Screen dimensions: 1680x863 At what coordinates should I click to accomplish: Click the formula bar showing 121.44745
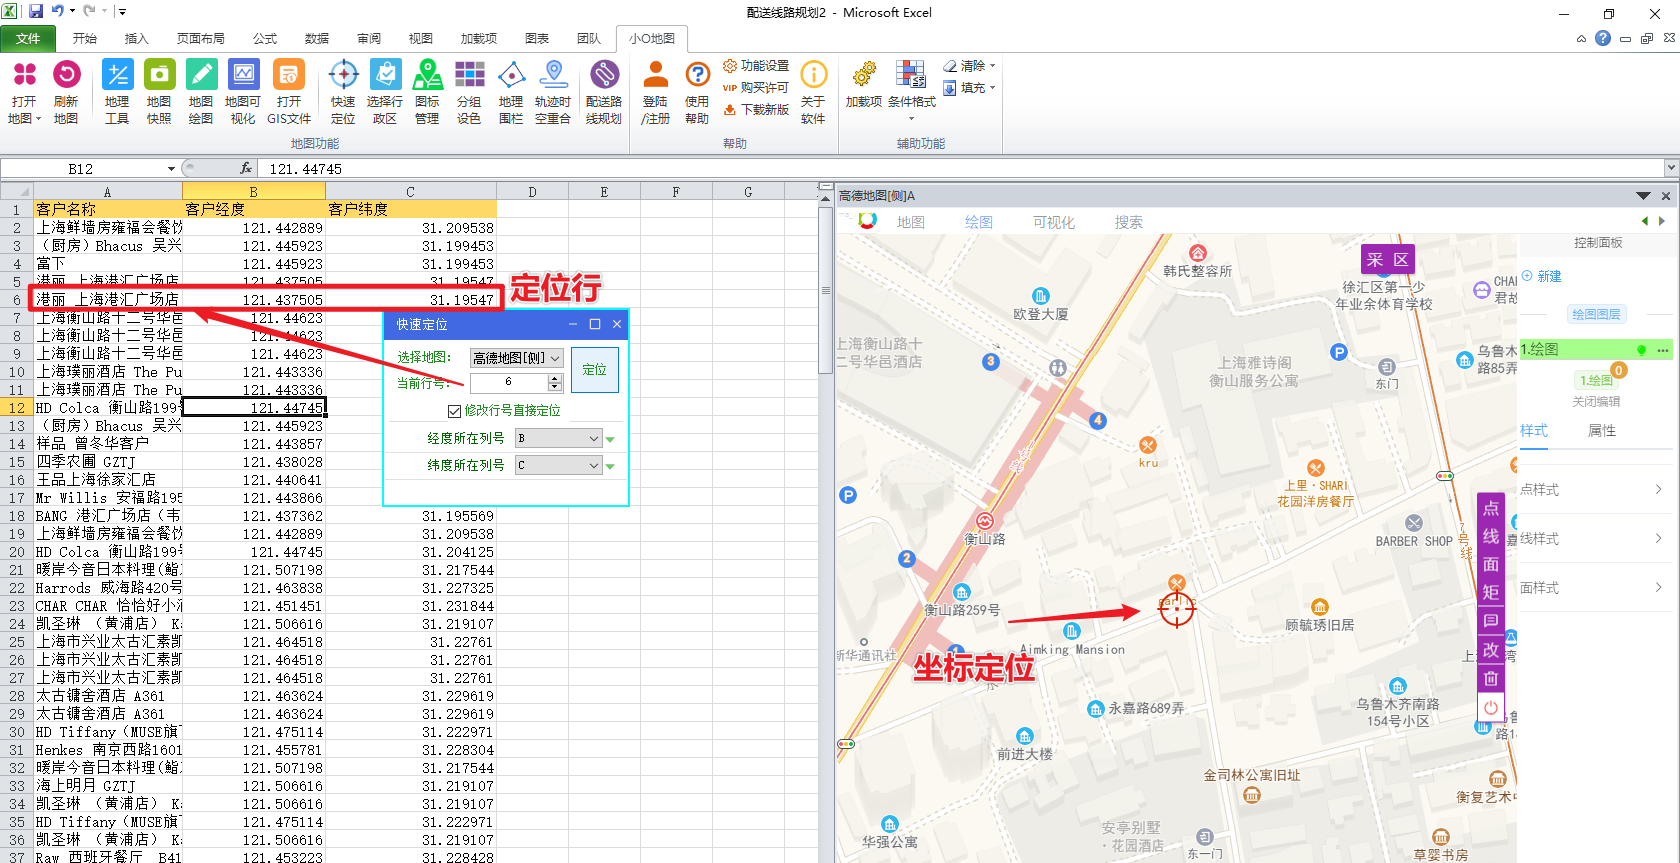pyautogui.click(x=960, y=169)
